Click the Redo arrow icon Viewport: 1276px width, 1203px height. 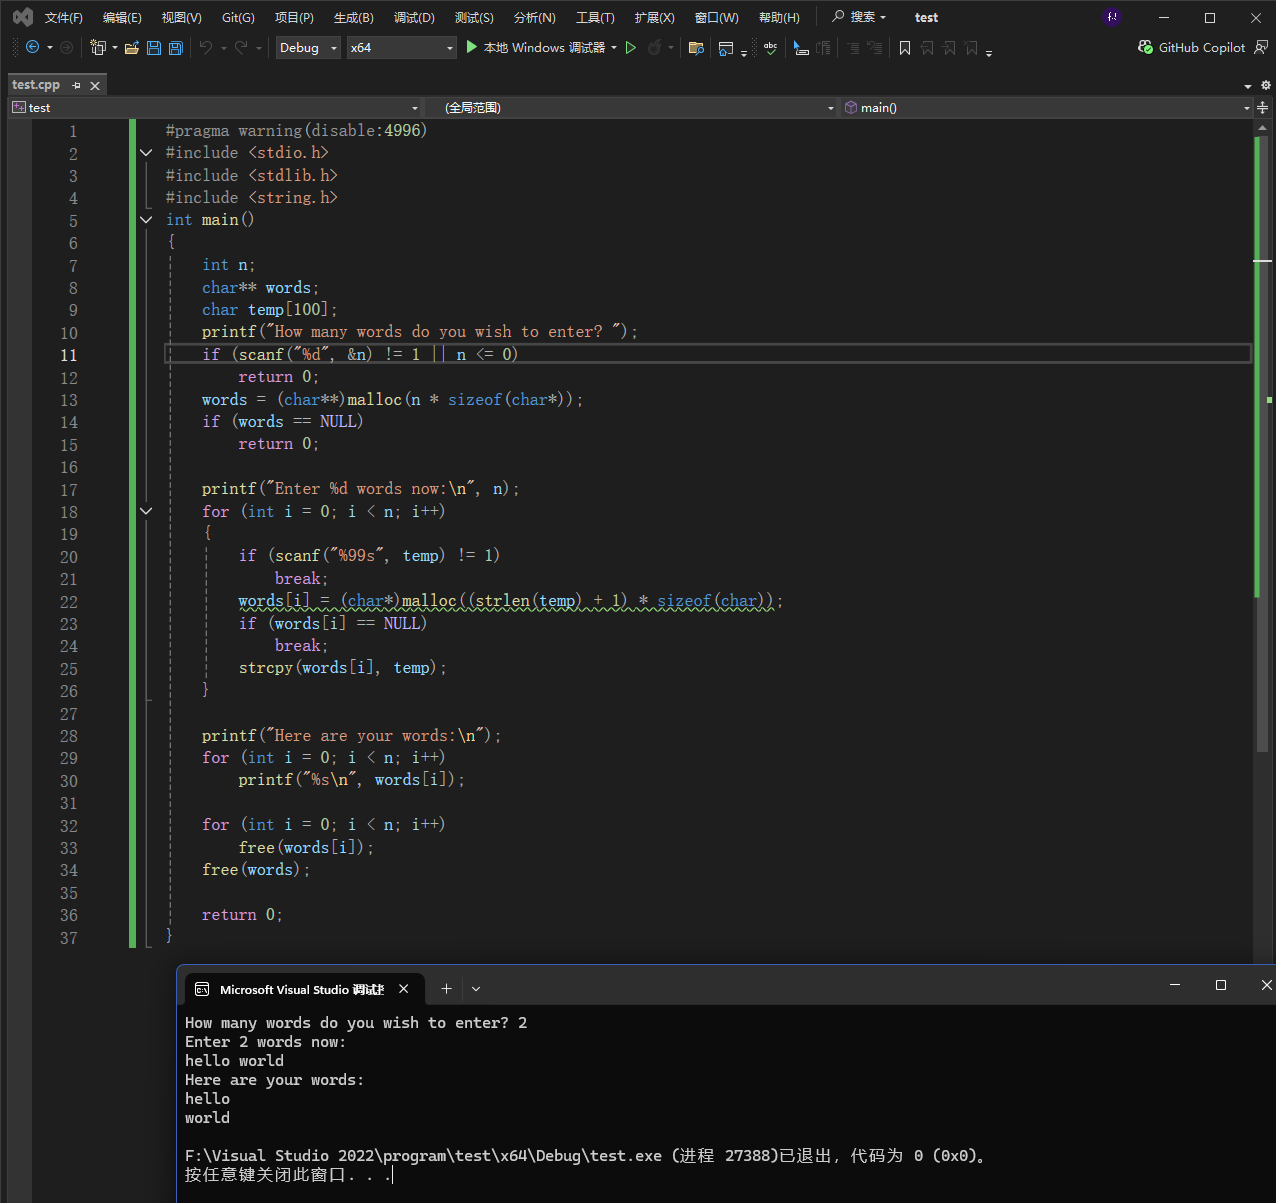[241, 47]
